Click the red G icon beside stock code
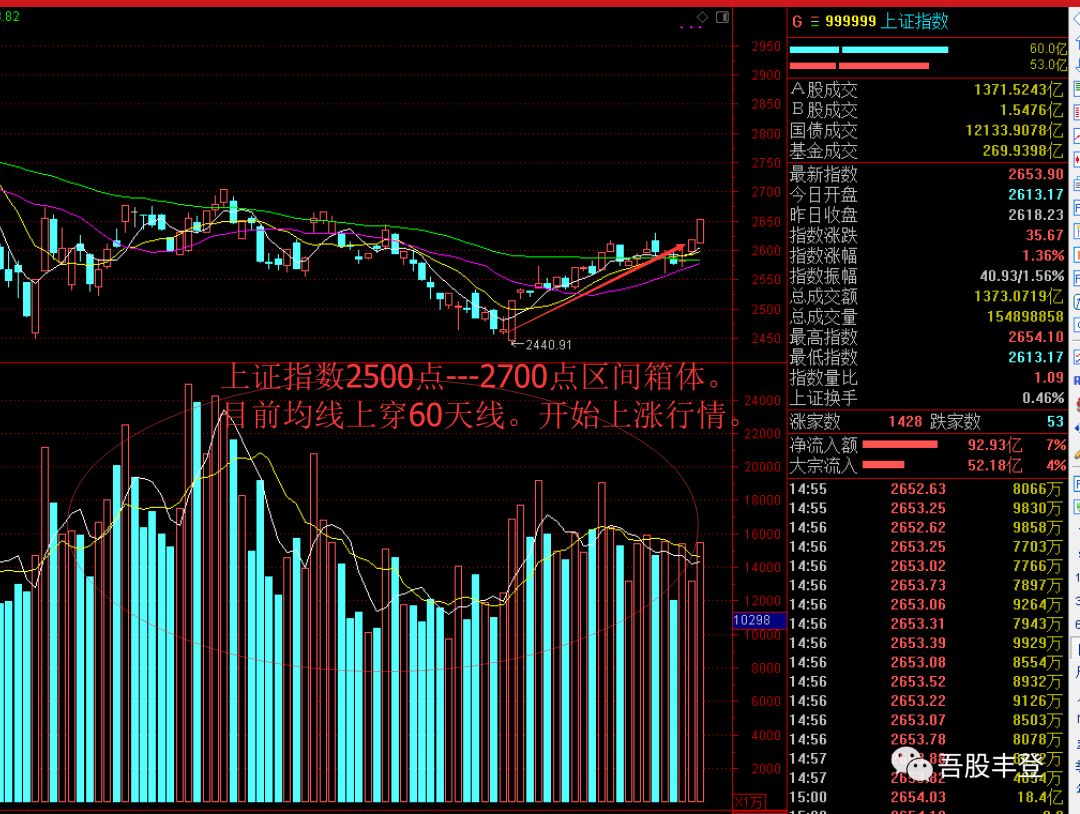Screen dimensions: 1080x814 pyautogui.click(x=797, y=22)
